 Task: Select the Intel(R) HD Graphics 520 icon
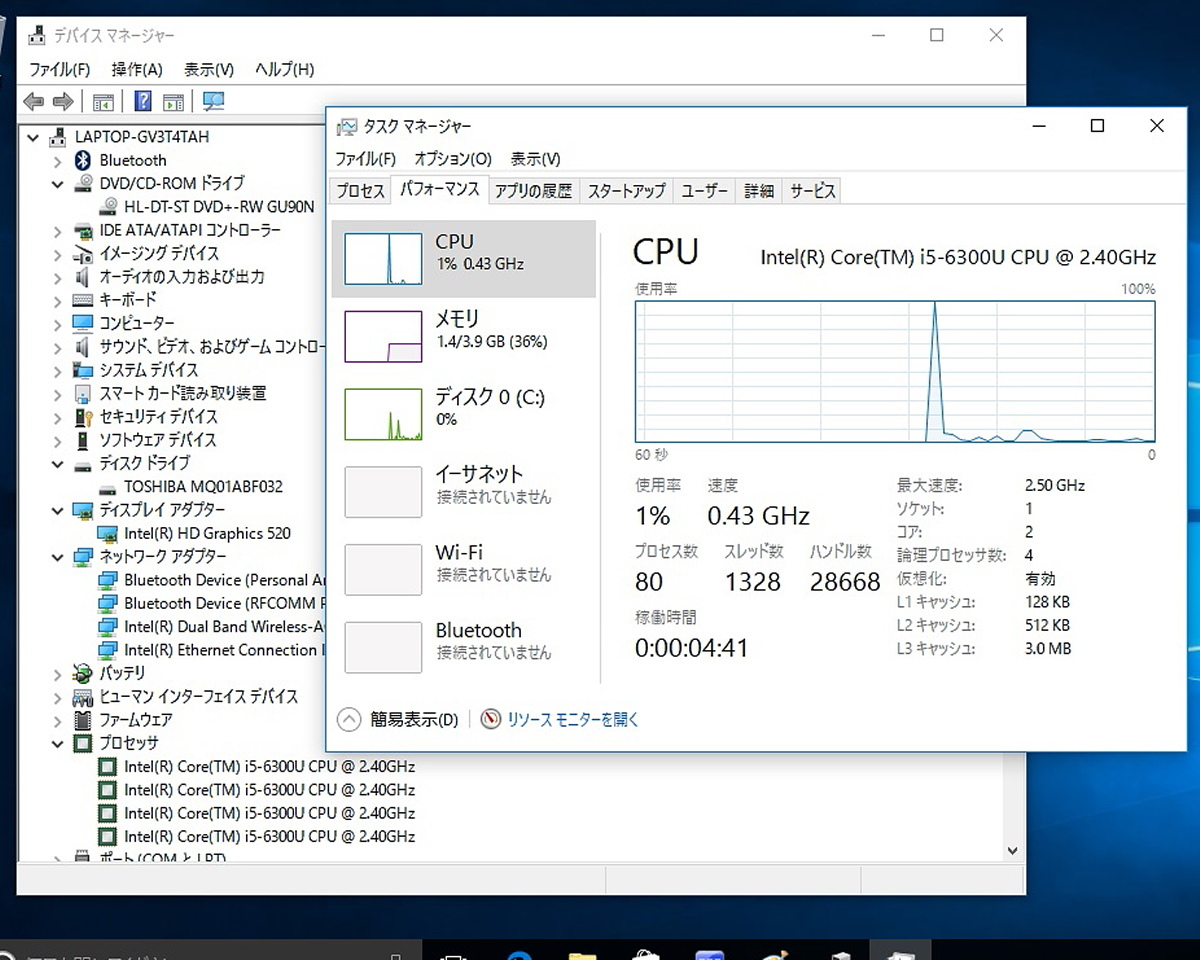pos(108,533)
